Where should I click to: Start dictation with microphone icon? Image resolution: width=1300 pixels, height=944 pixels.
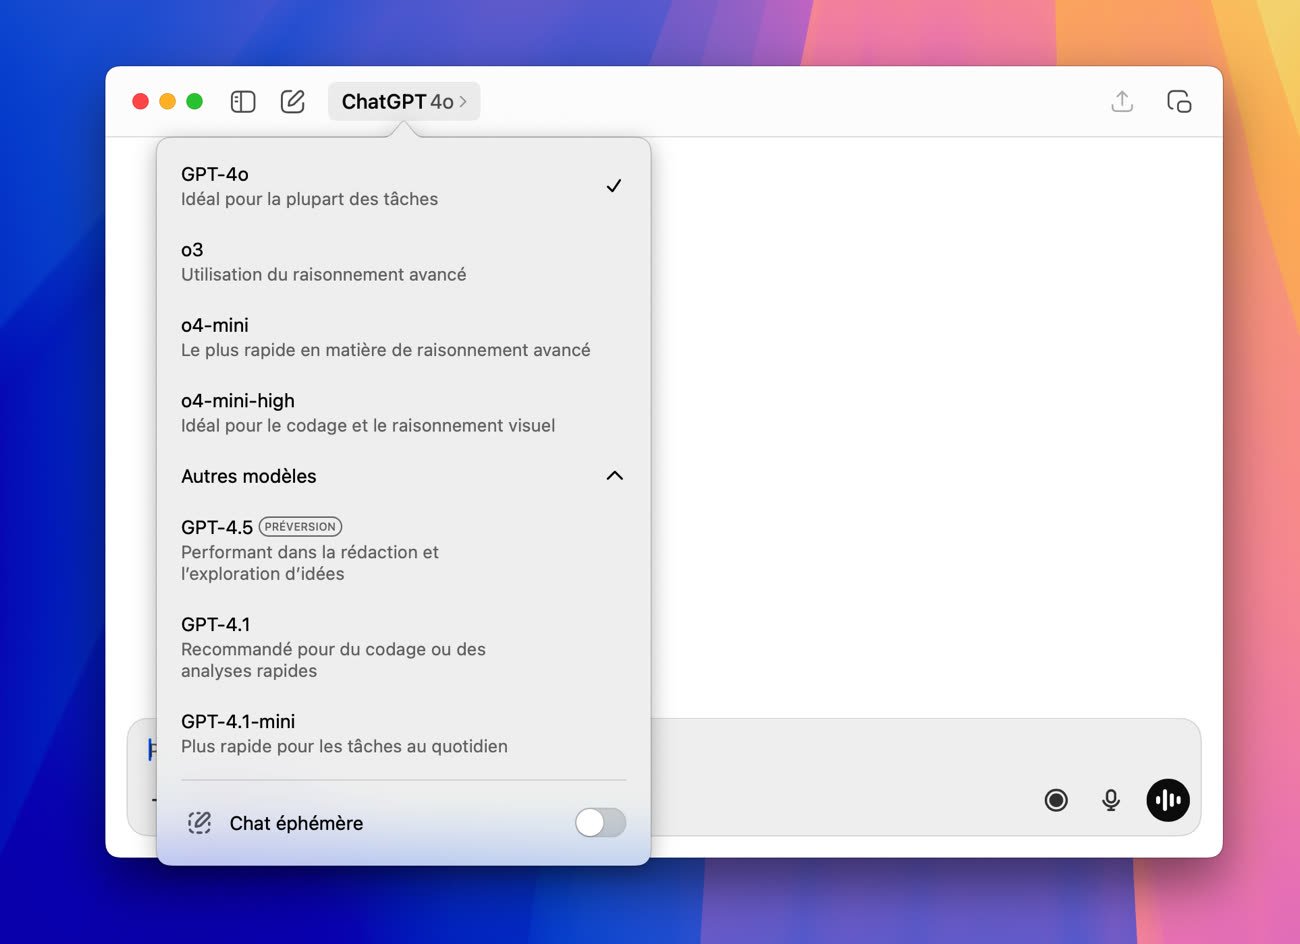coord(1110,800)
